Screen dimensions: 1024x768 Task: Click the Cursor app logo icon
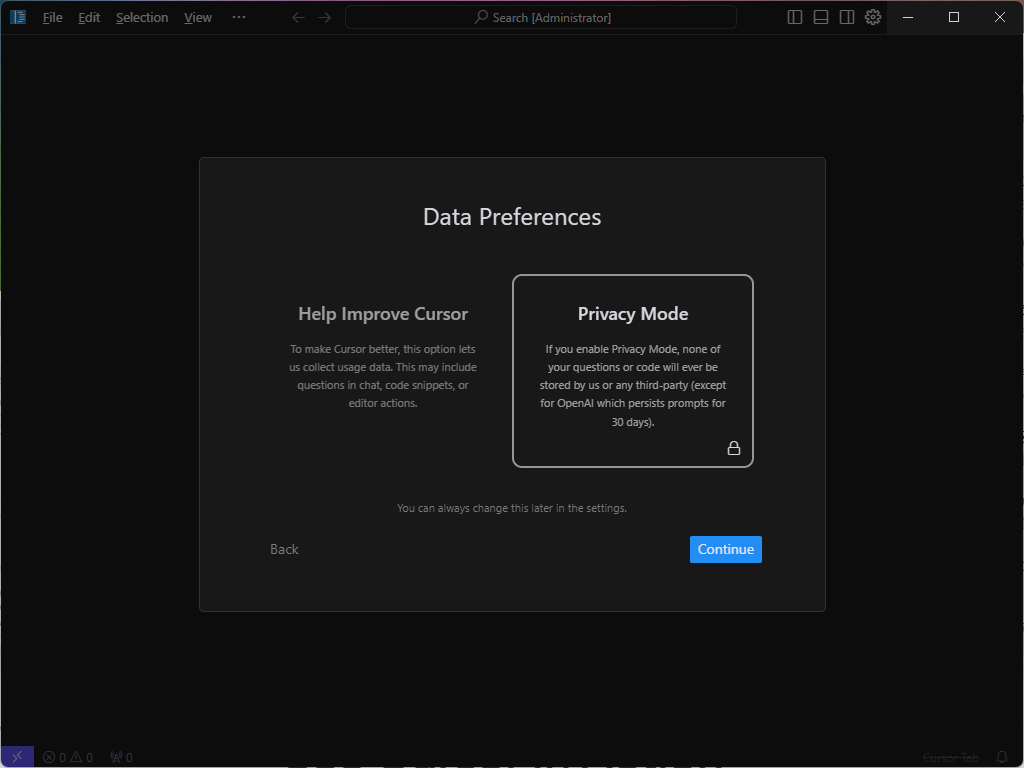18,17
